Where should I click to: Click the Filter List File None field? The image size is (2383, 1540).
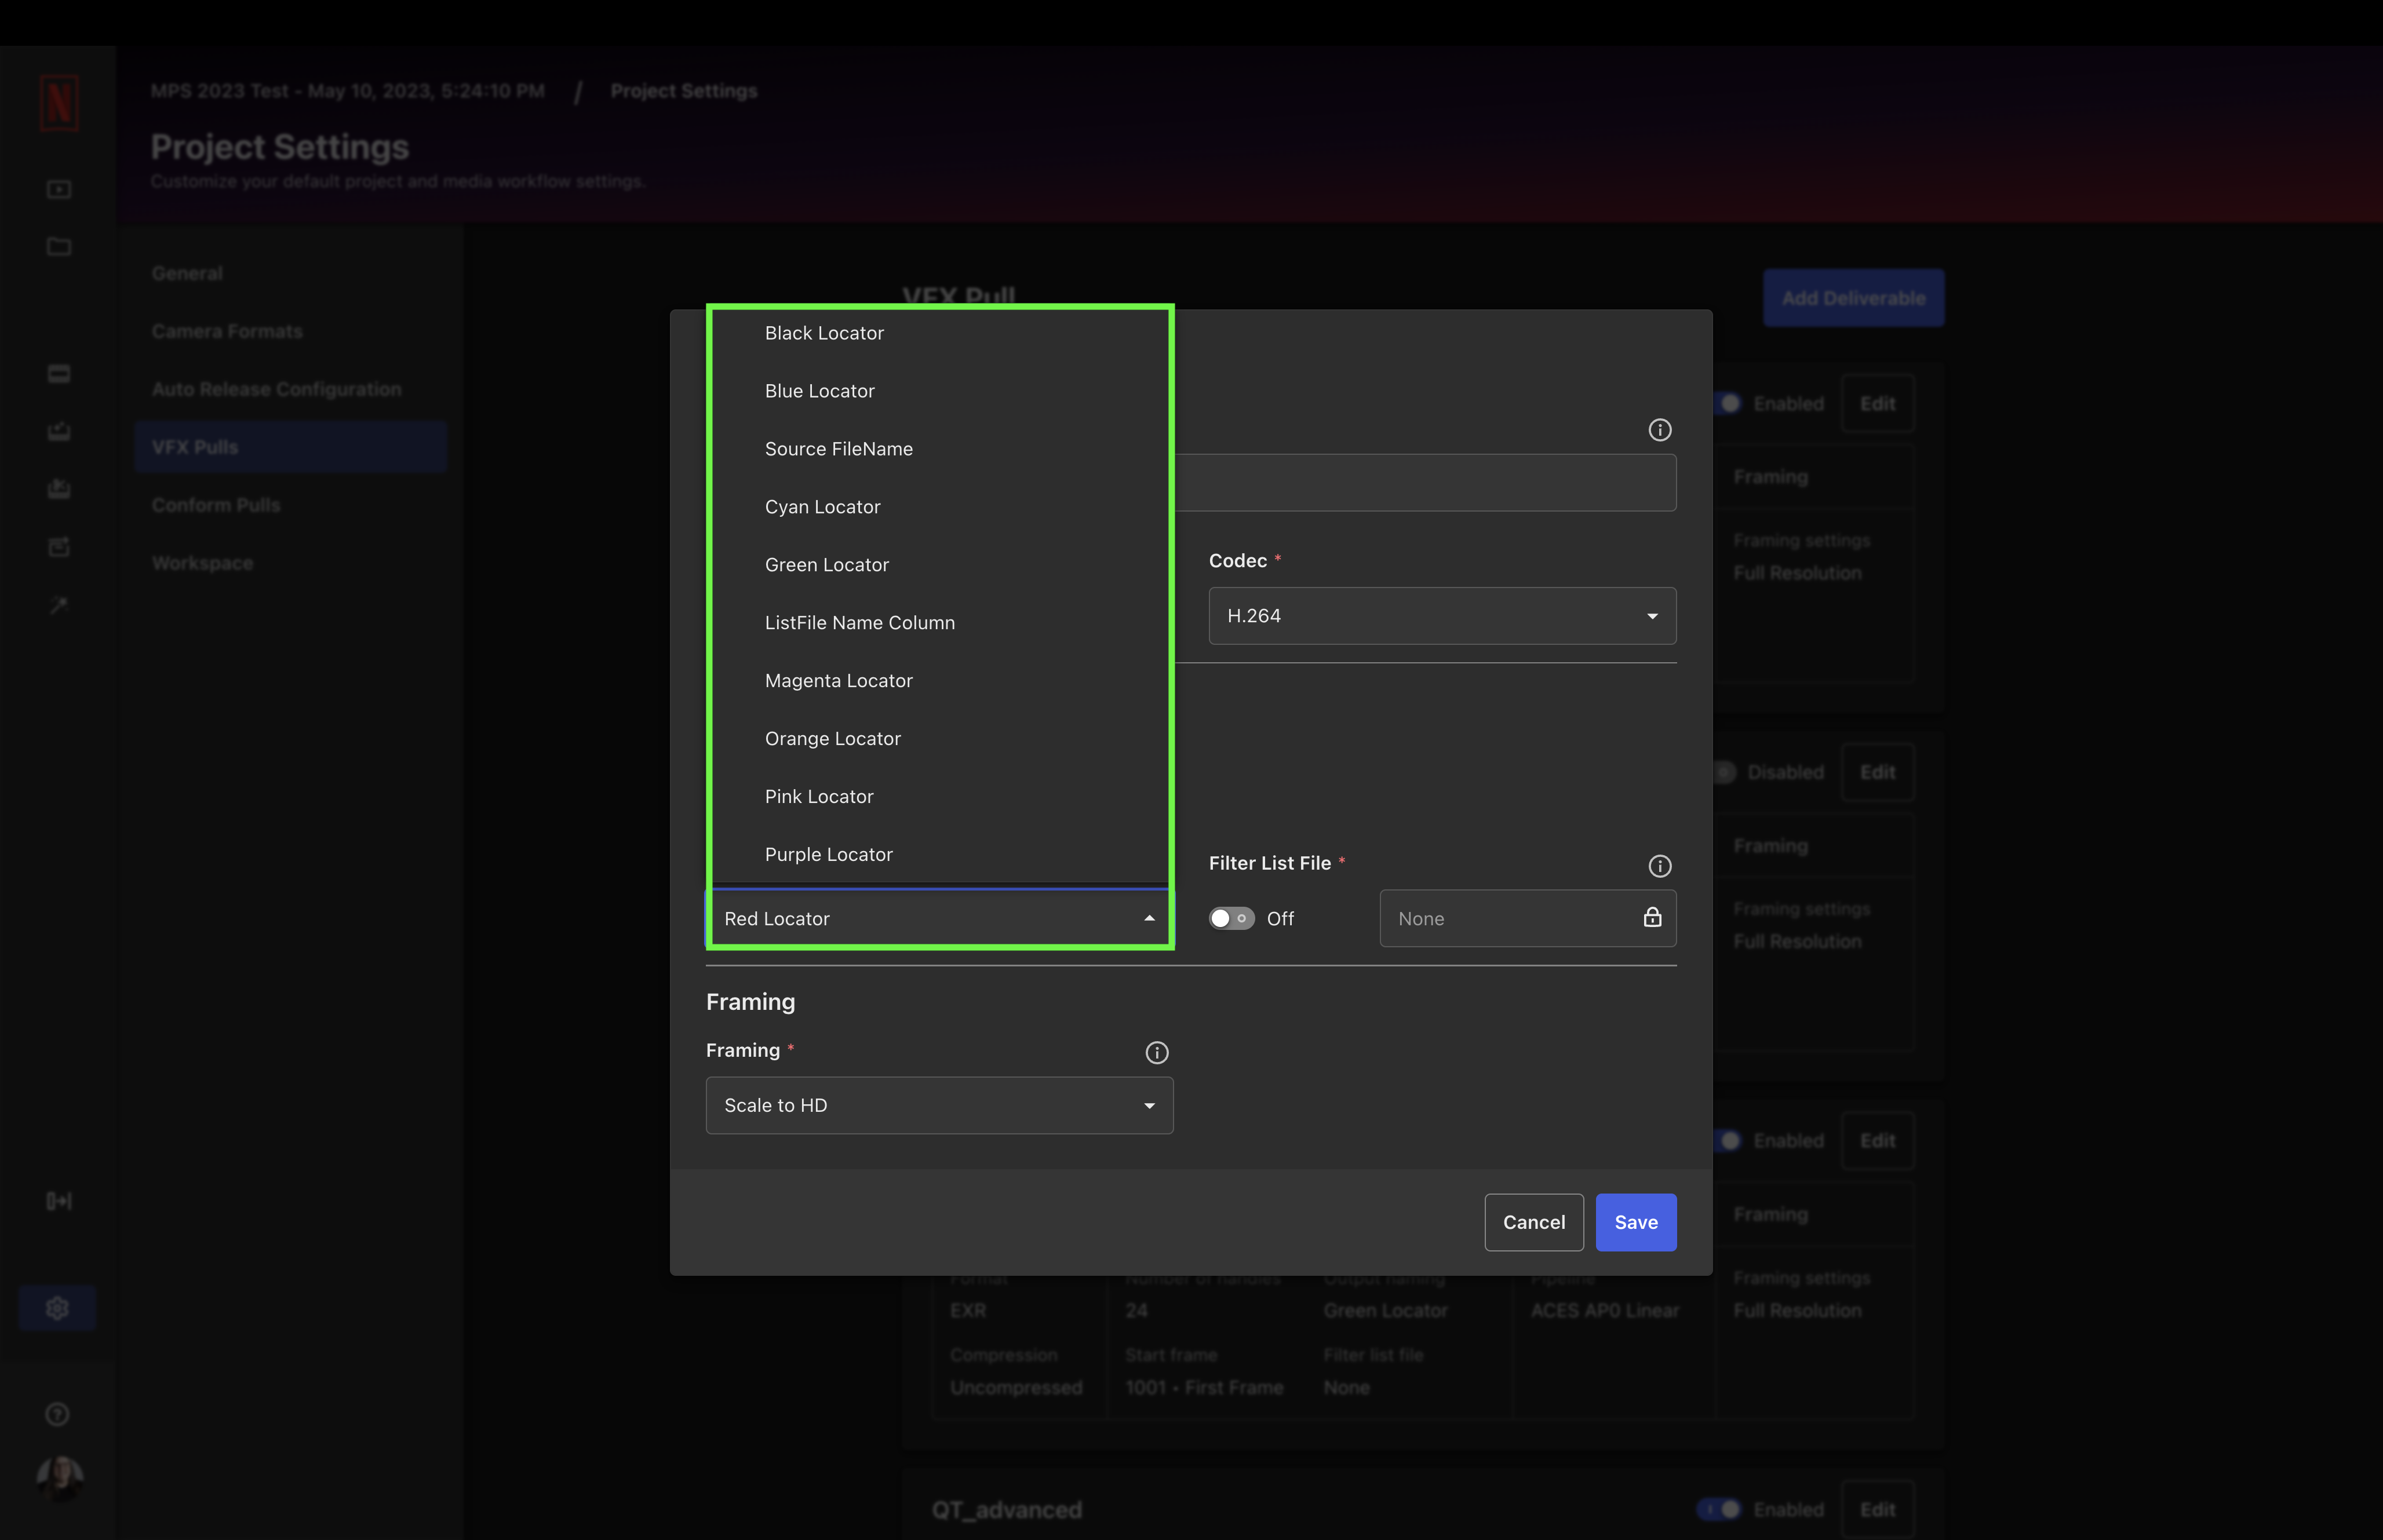point(1528,918)
